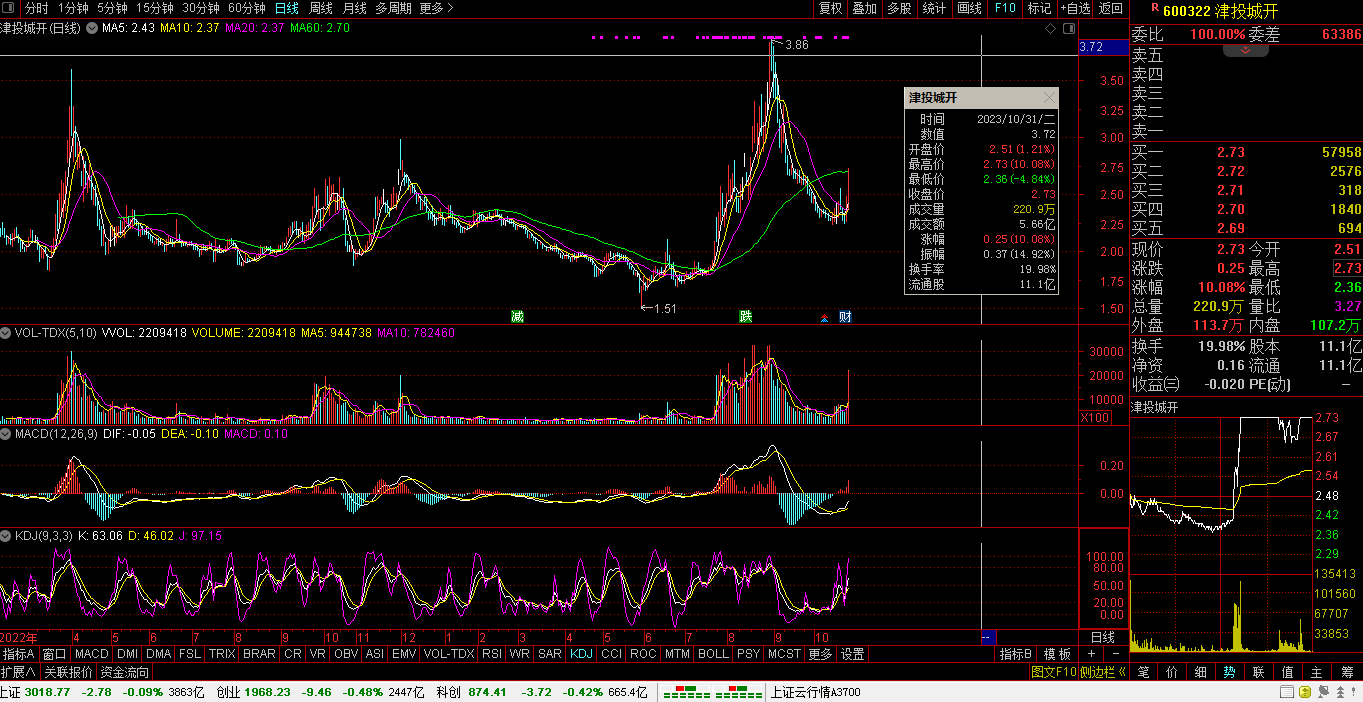Expand the MACD(12,26,9) indicator dropdown arrow

(7, 434)
